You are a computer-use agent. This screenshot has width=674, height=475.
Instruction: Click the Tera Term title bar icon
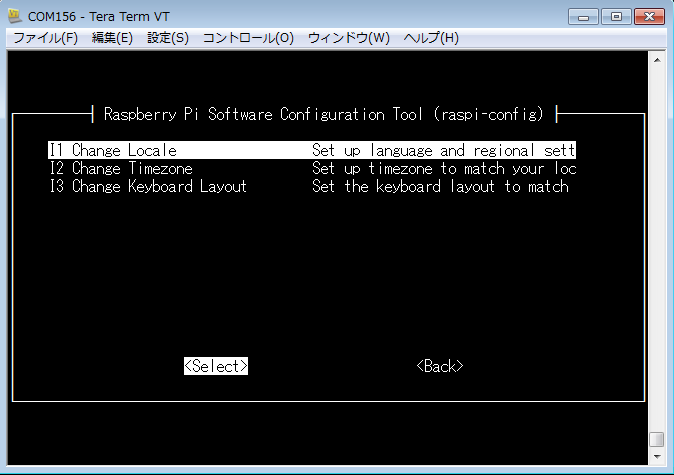[15, 16]
